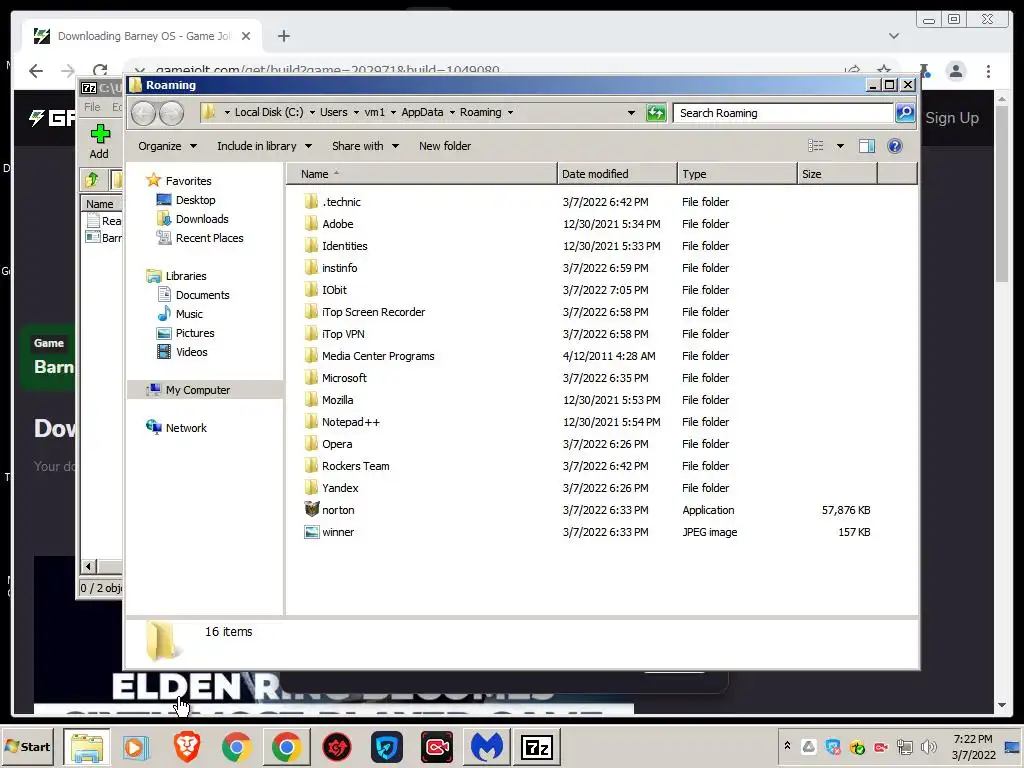Click the search magnifier icon in Roaming window
Image resolution: width=1024 pixels, height=768 pixels.
904,113
